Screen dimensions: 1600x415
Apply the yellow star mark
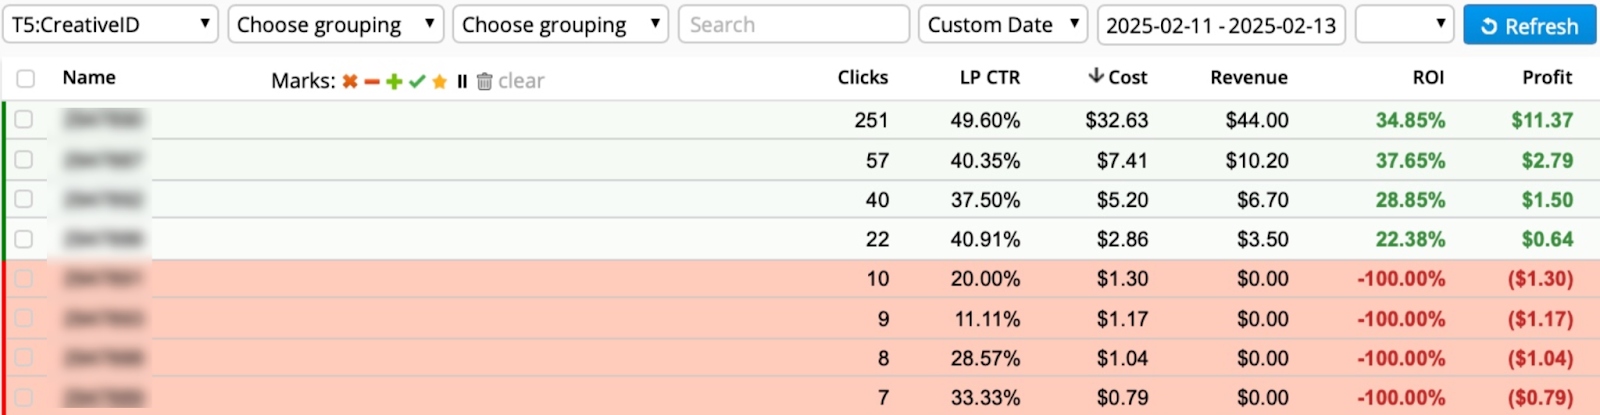click(x=439, y=81)
